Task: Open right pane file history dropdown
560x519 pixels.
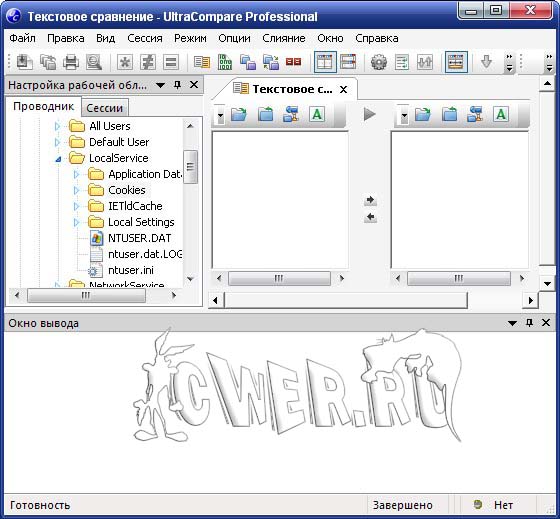Action: (x=404, y=115)
